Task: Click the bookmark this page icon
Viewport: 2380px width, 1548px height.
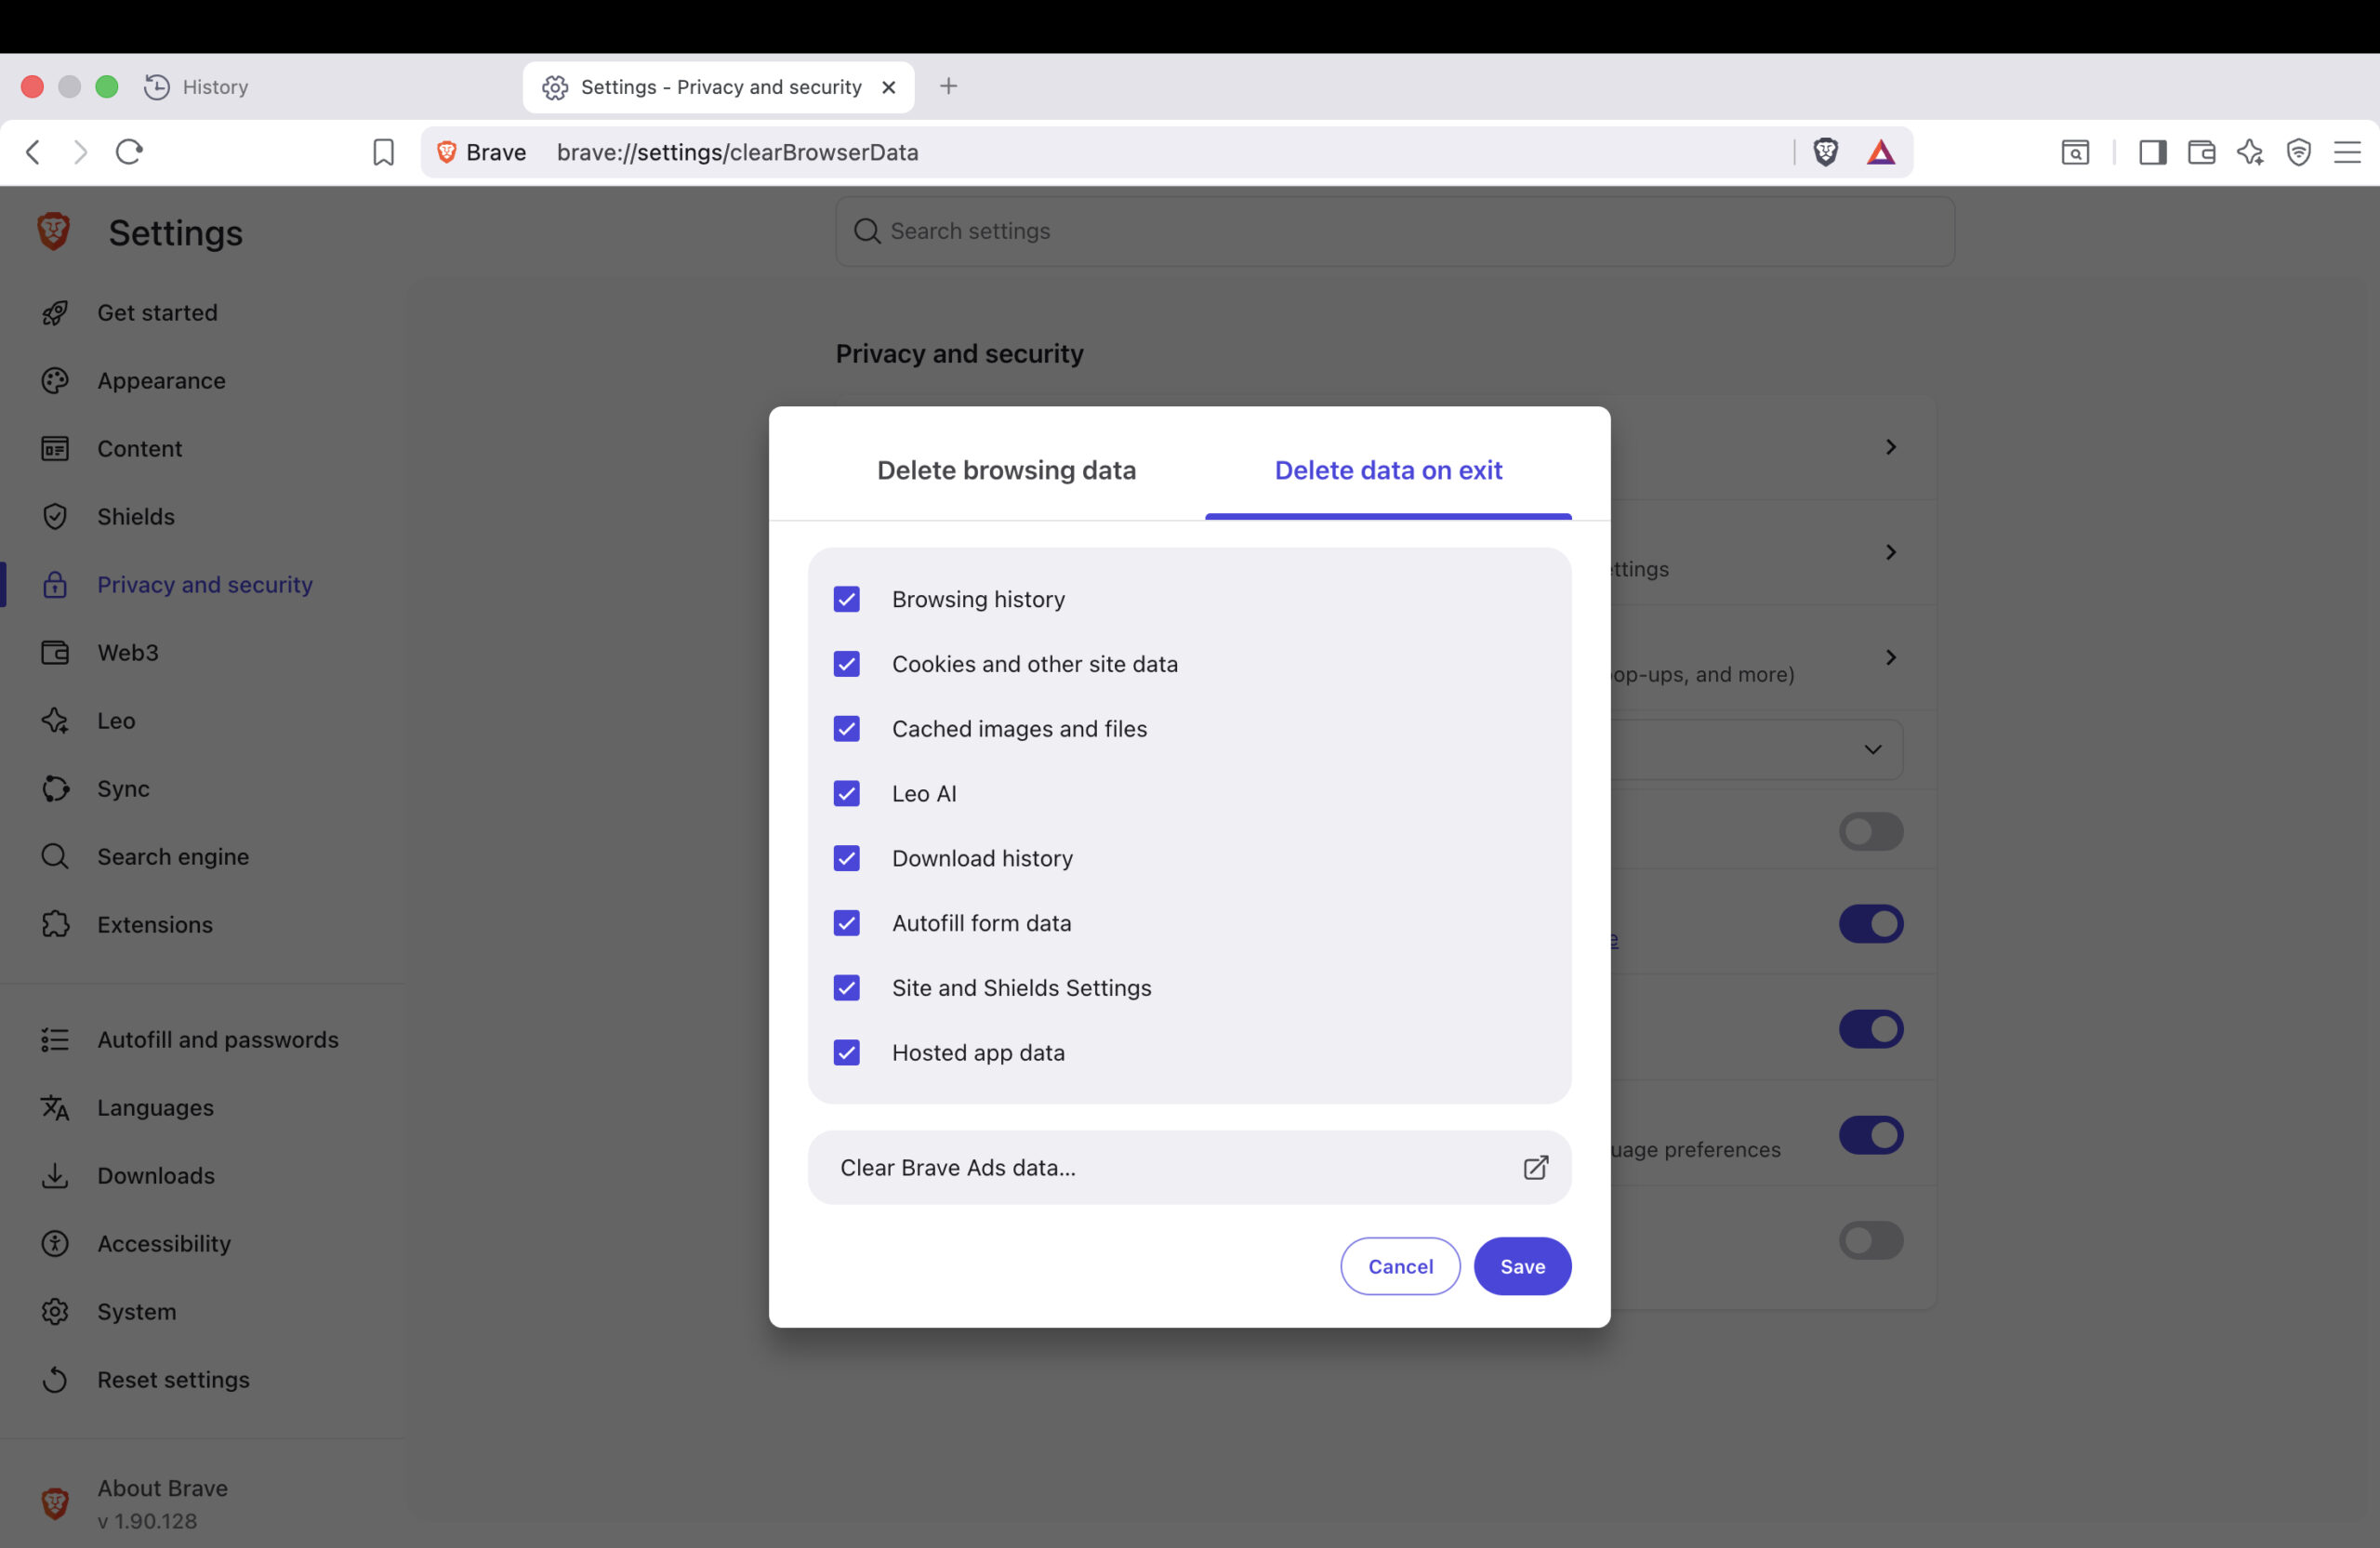Action: tap(383, 152)
